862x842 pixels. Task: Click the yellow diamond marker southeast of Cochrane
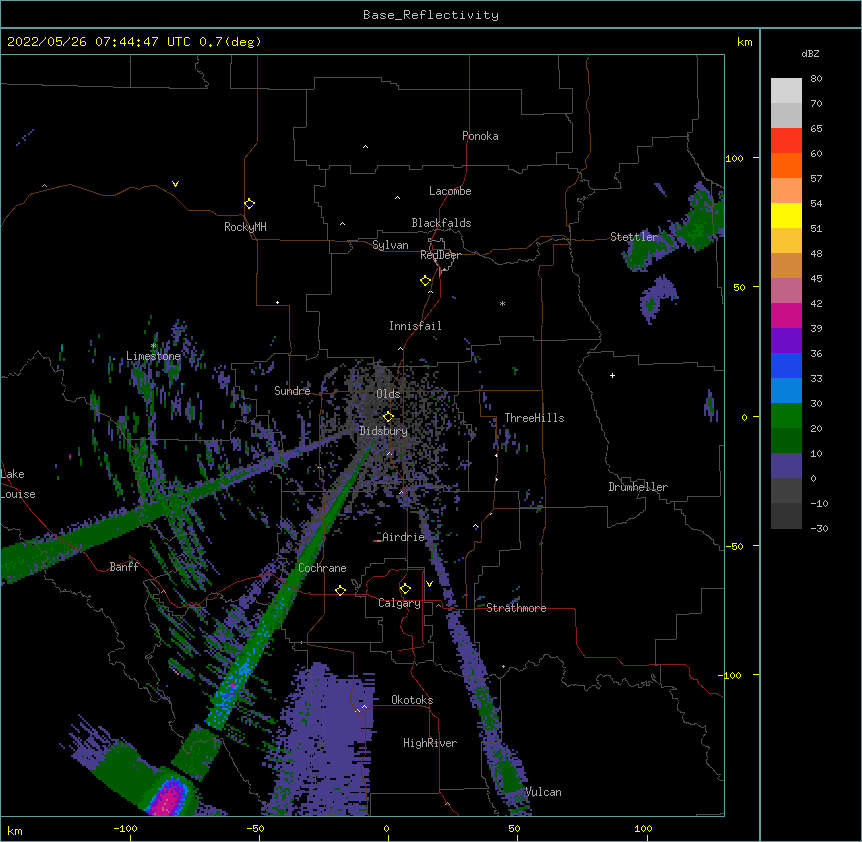click(x=340, y=590)
